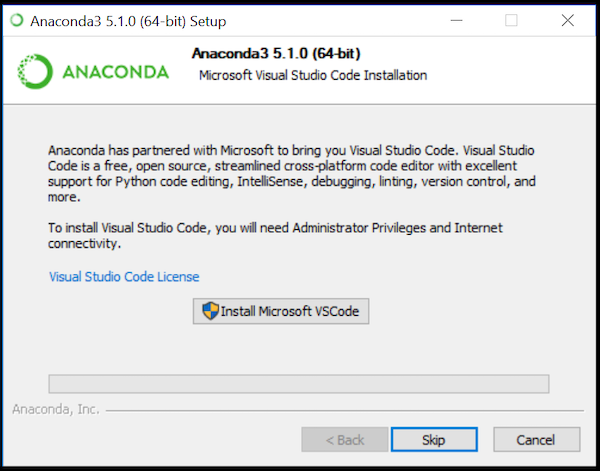
Task: Click the paragraph about partnering with Microsoft
Action: pyautogui.click(x=292, y=173)
